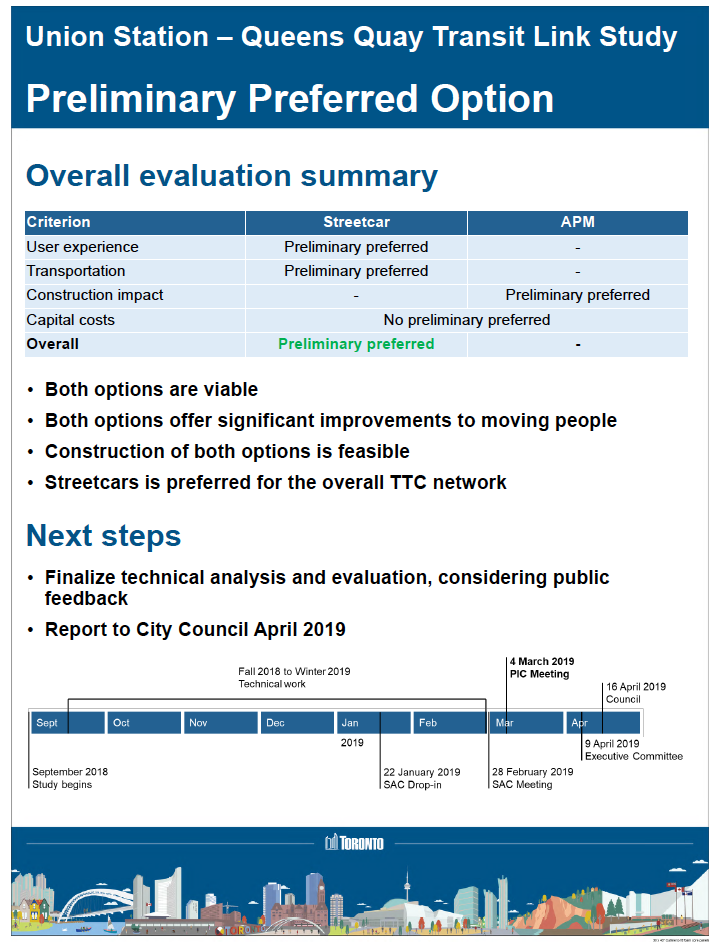Click Streetcar 'Preliminary preferred' for Transportation
This screenshot has height=948, width=714.
click(x=356, y=271)
